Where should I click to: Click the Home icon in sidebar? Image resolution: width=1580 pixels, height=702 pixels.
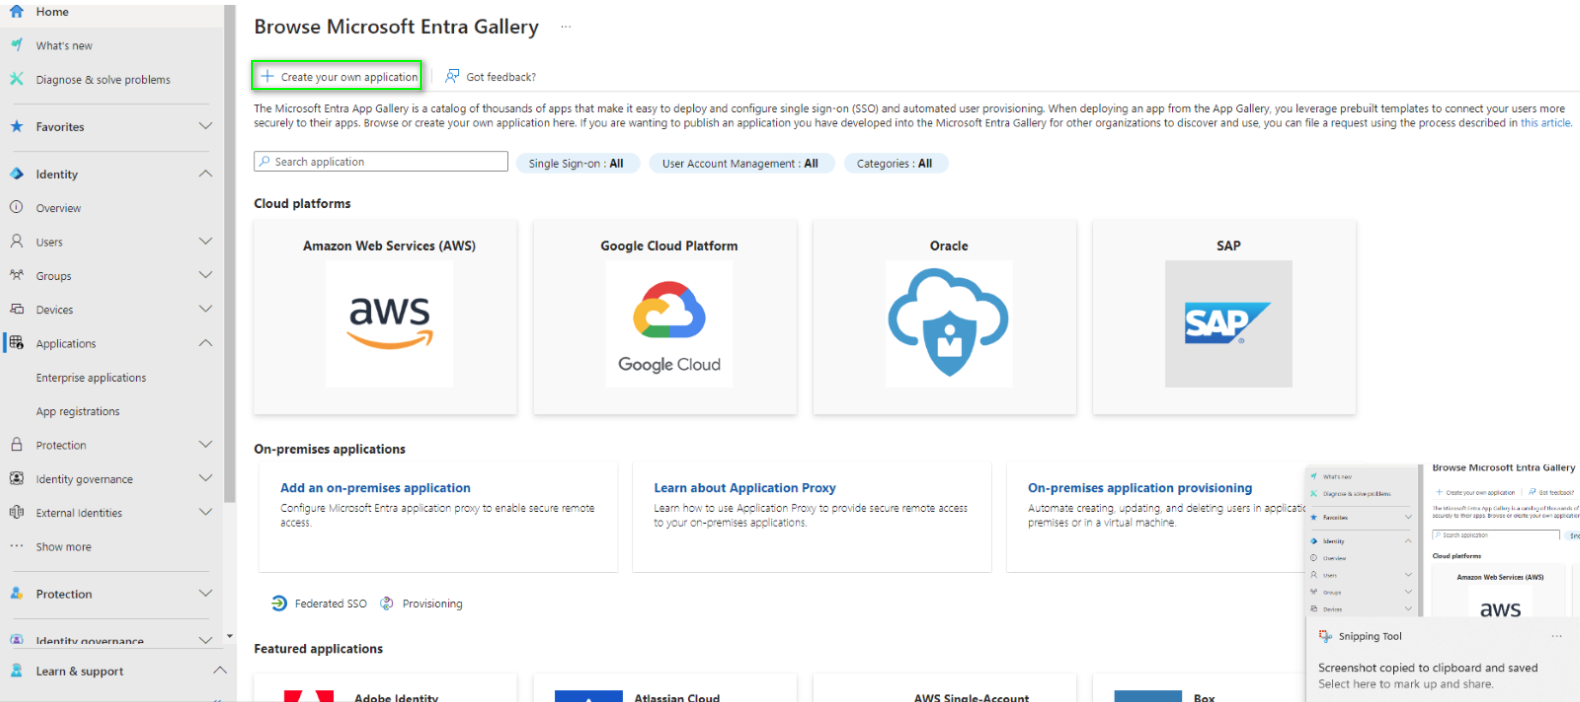tap(16, 12)
